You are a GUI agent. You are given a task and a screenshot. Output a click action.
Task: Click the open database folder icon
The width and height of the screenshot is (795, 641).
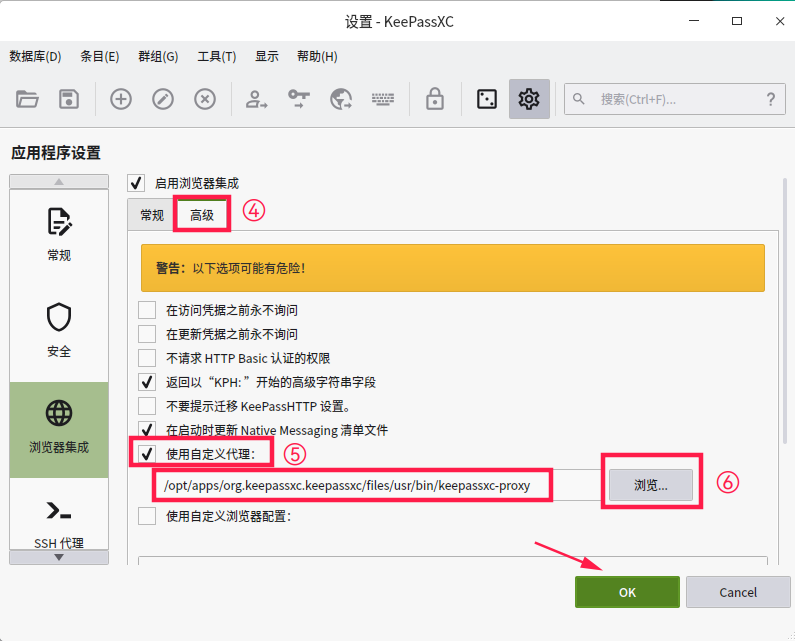(27, 99)
